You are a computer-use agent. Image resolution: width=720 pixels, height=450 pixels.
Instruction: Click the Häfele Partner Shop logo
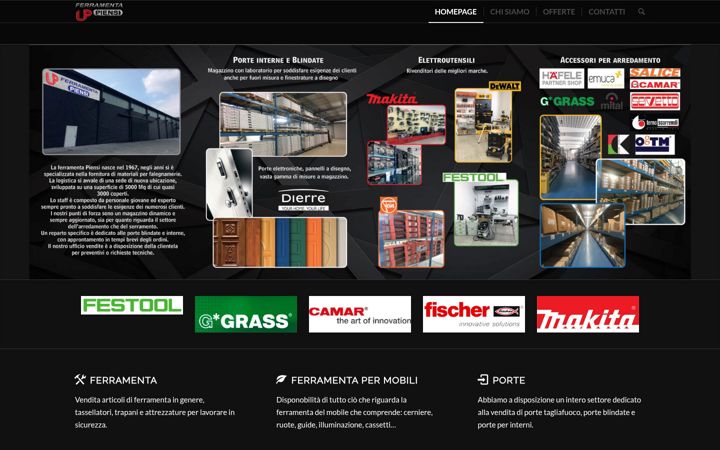coord(562,78)
